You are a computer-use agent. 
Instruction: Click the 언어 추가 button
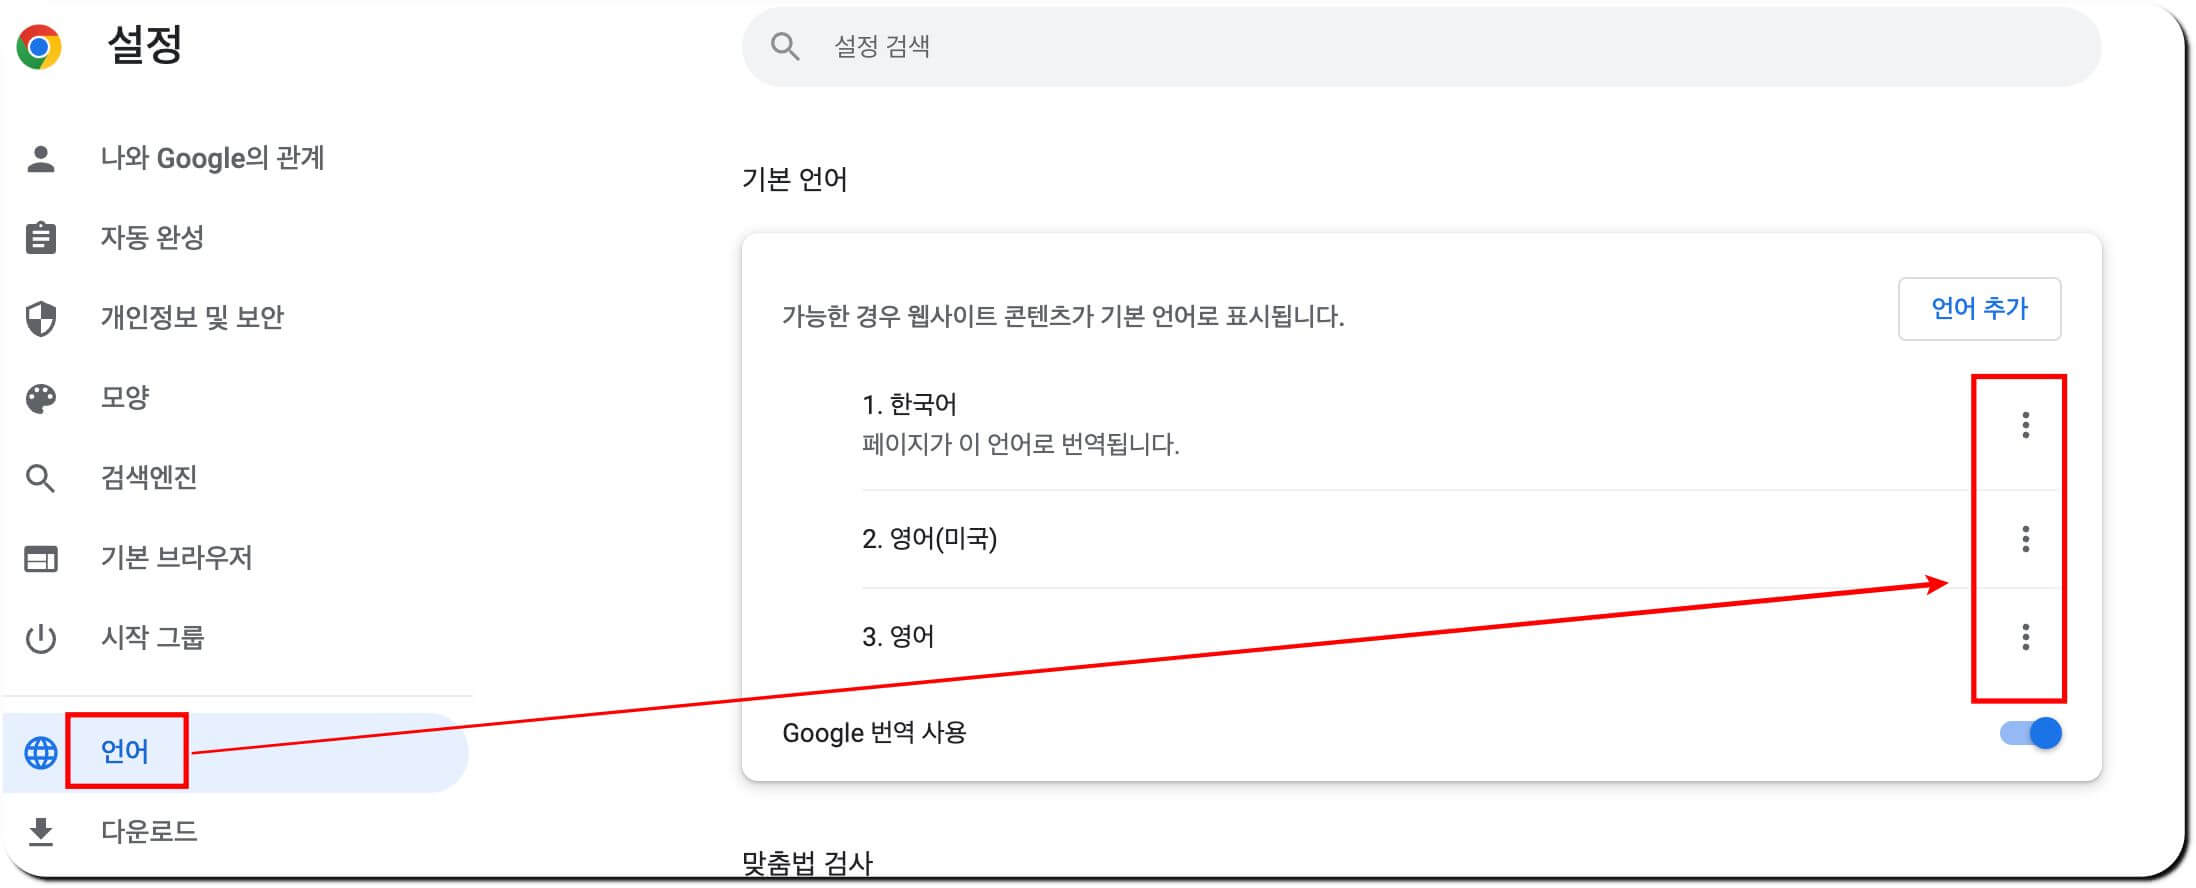[x=1979, y=309]
